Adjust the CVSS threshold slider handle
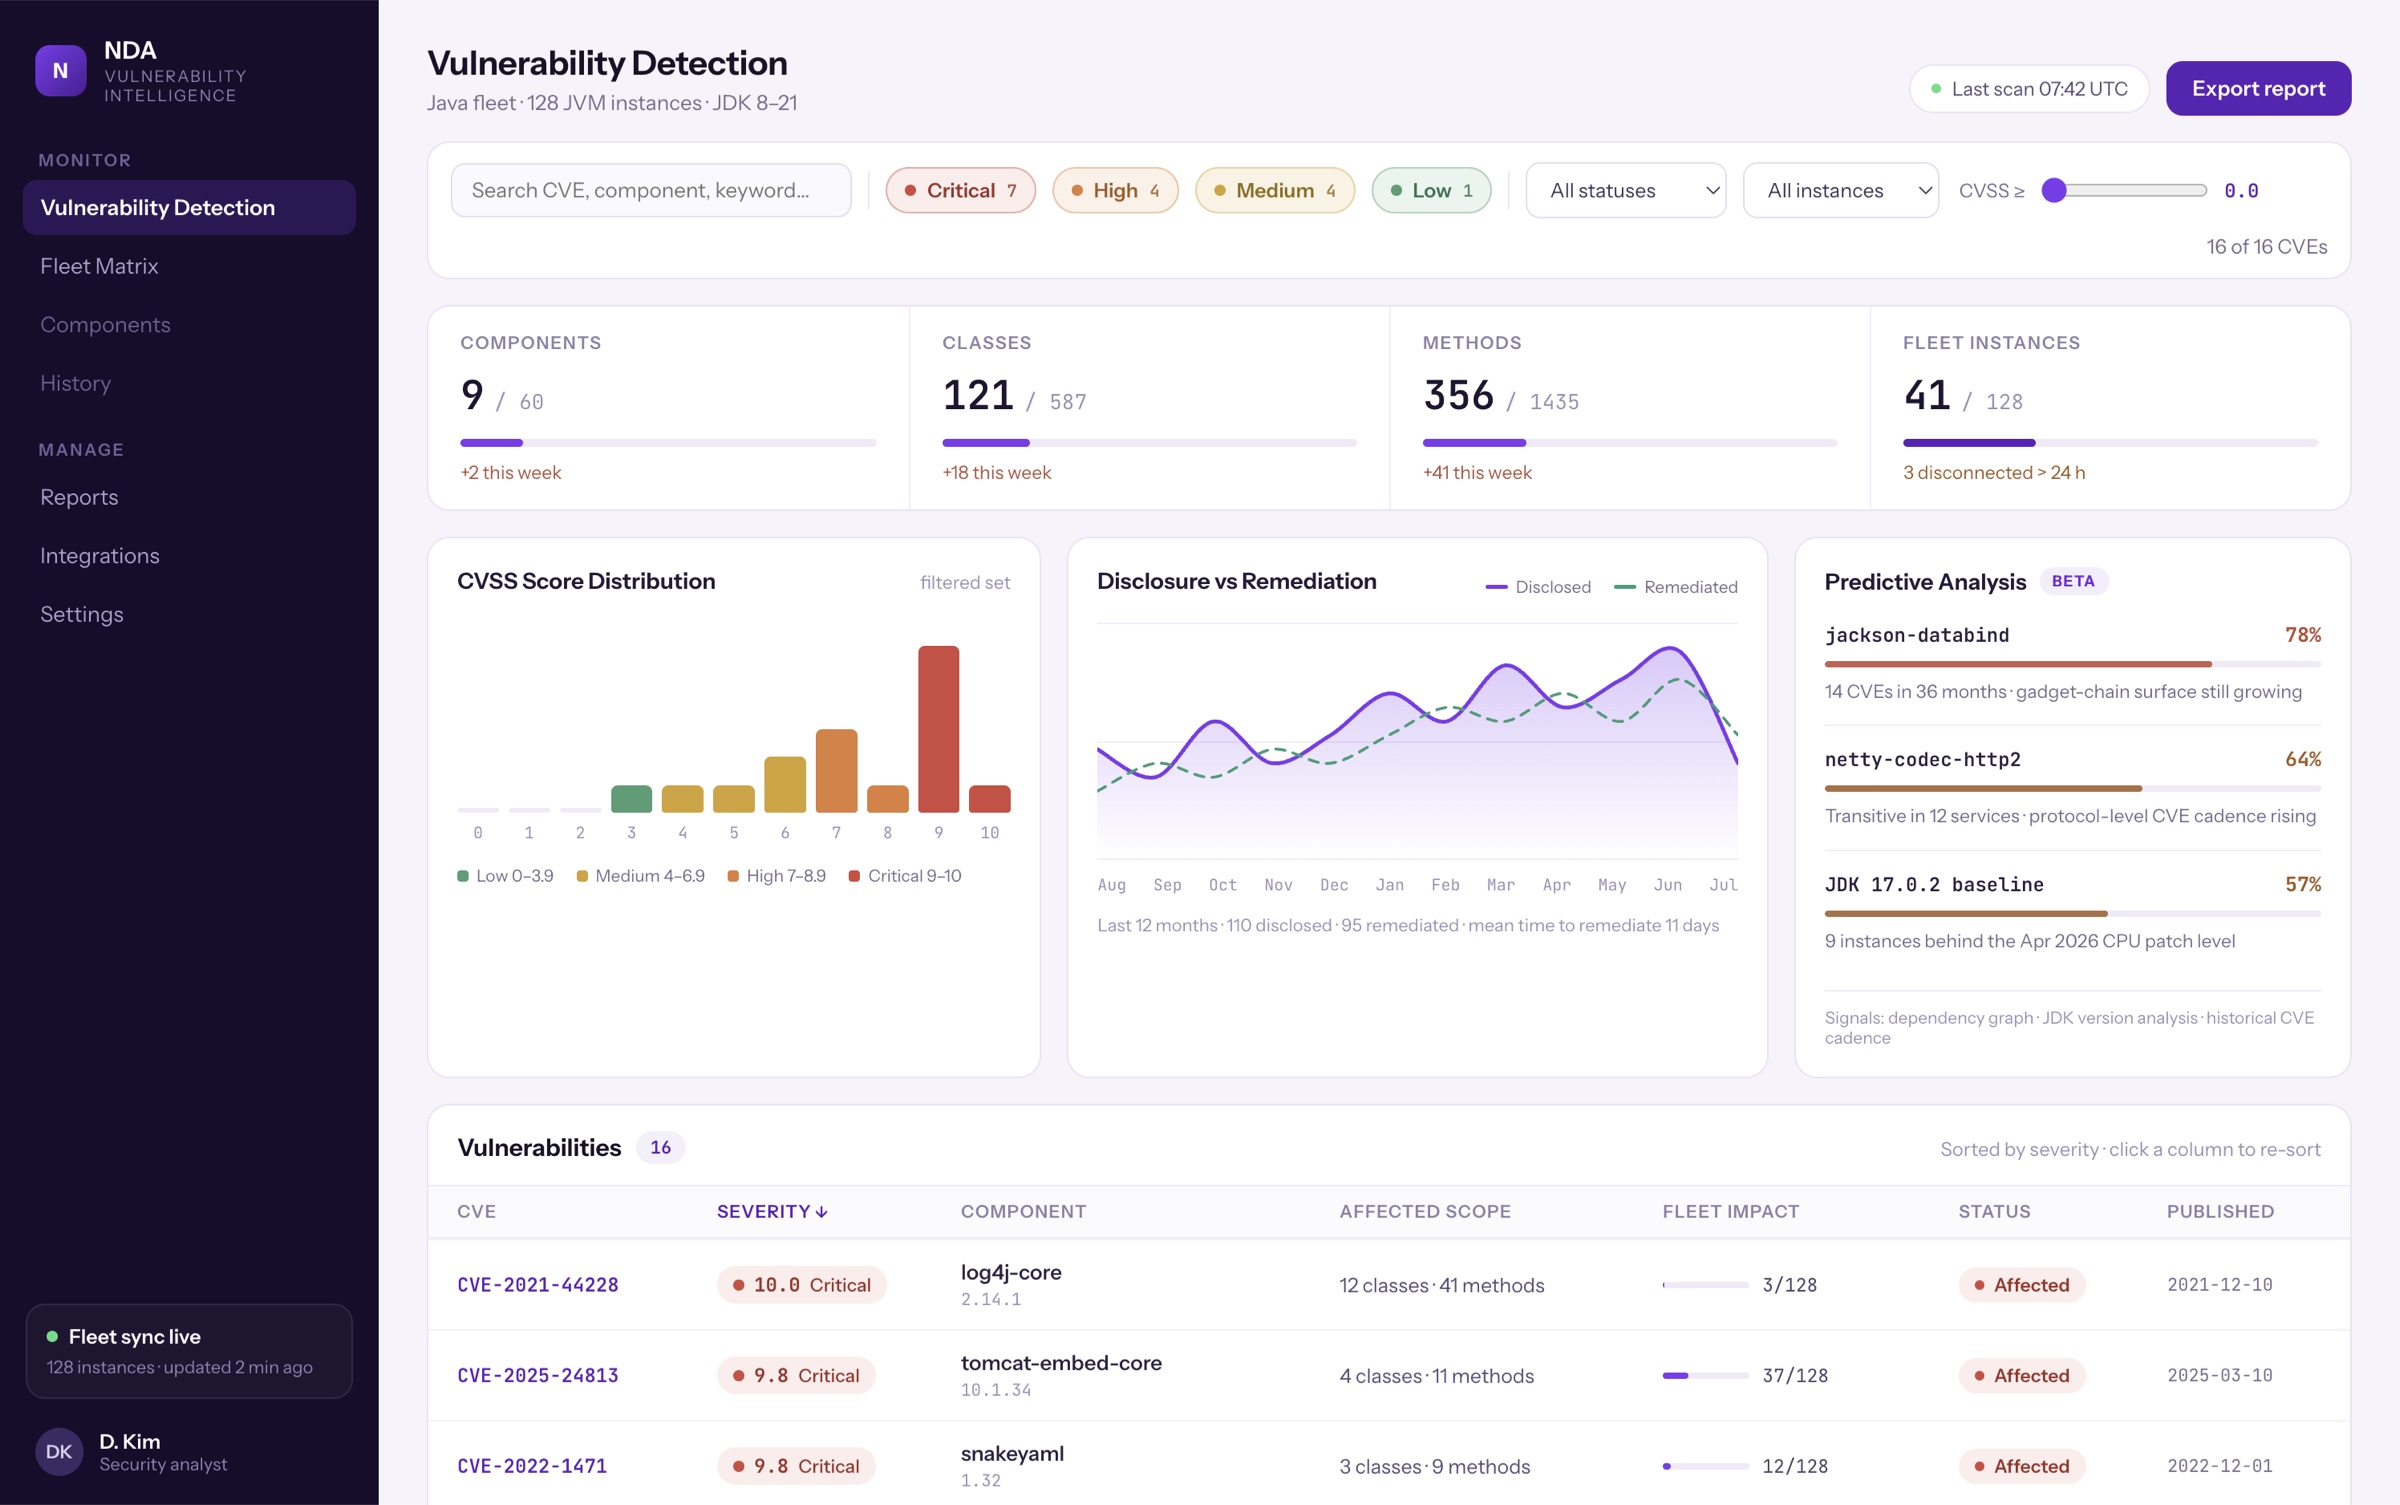The height and width of the screenshot is (1505, 2400). coord(2054,190)
